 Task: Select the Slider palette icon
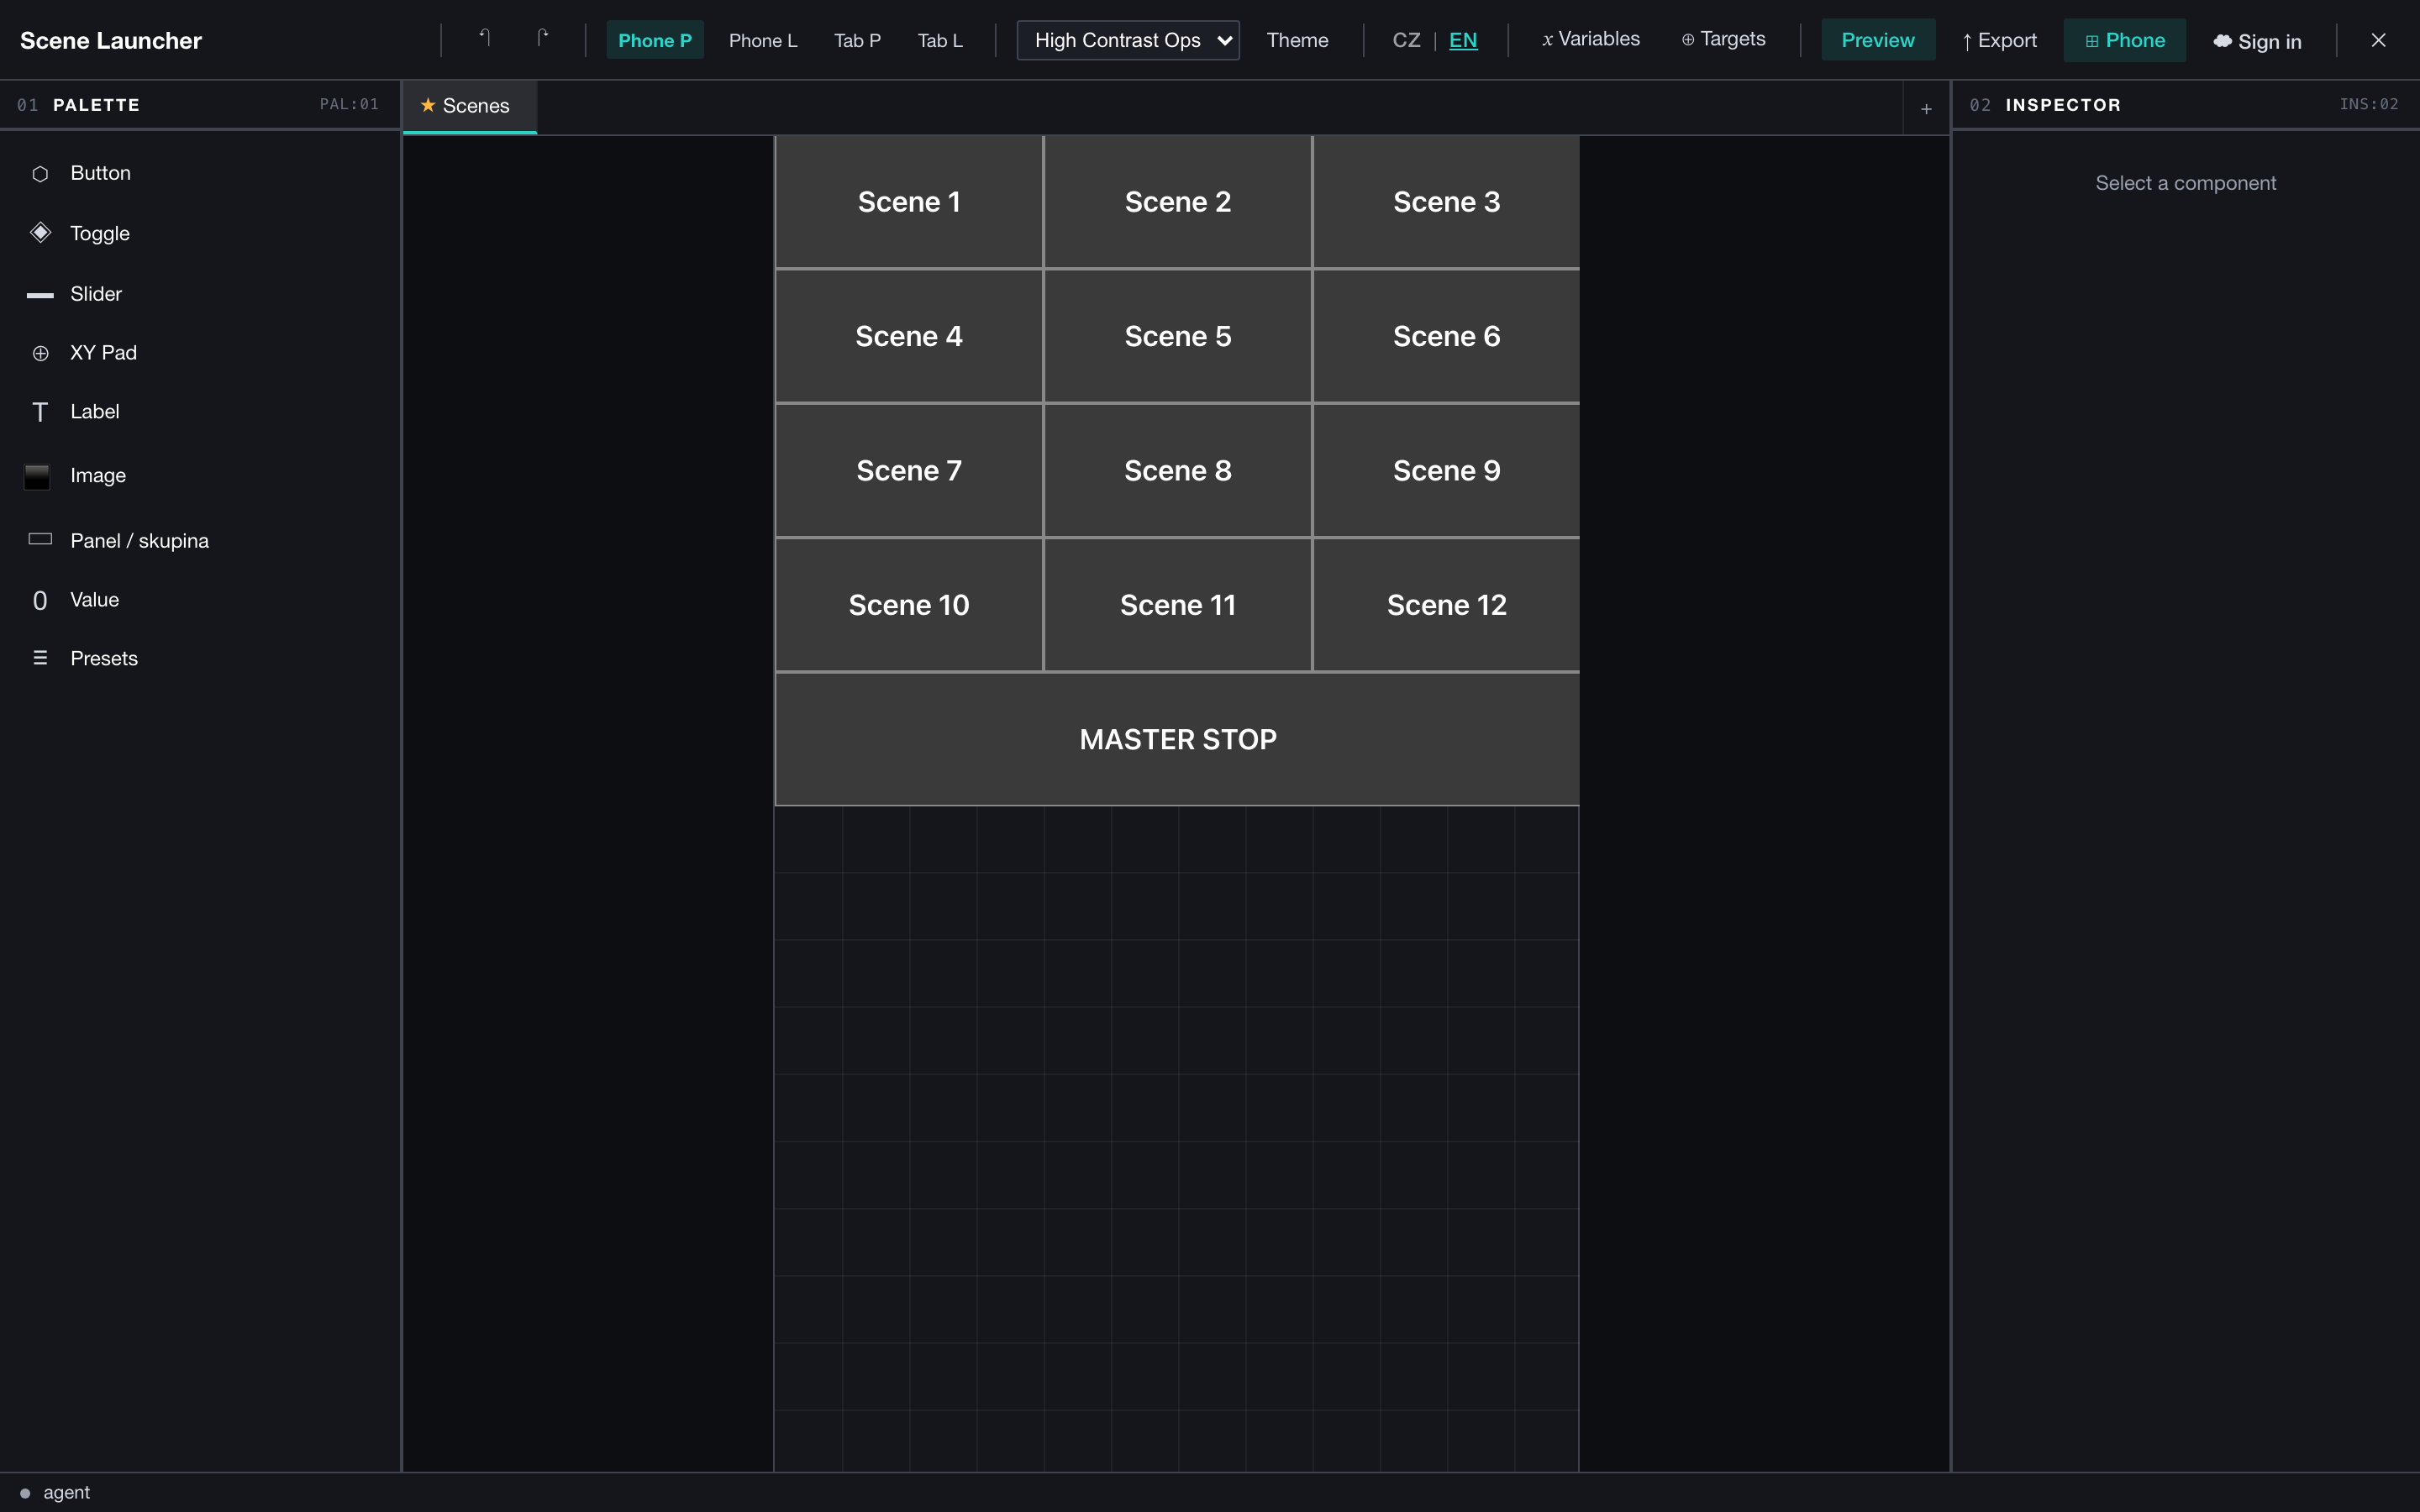40,295
